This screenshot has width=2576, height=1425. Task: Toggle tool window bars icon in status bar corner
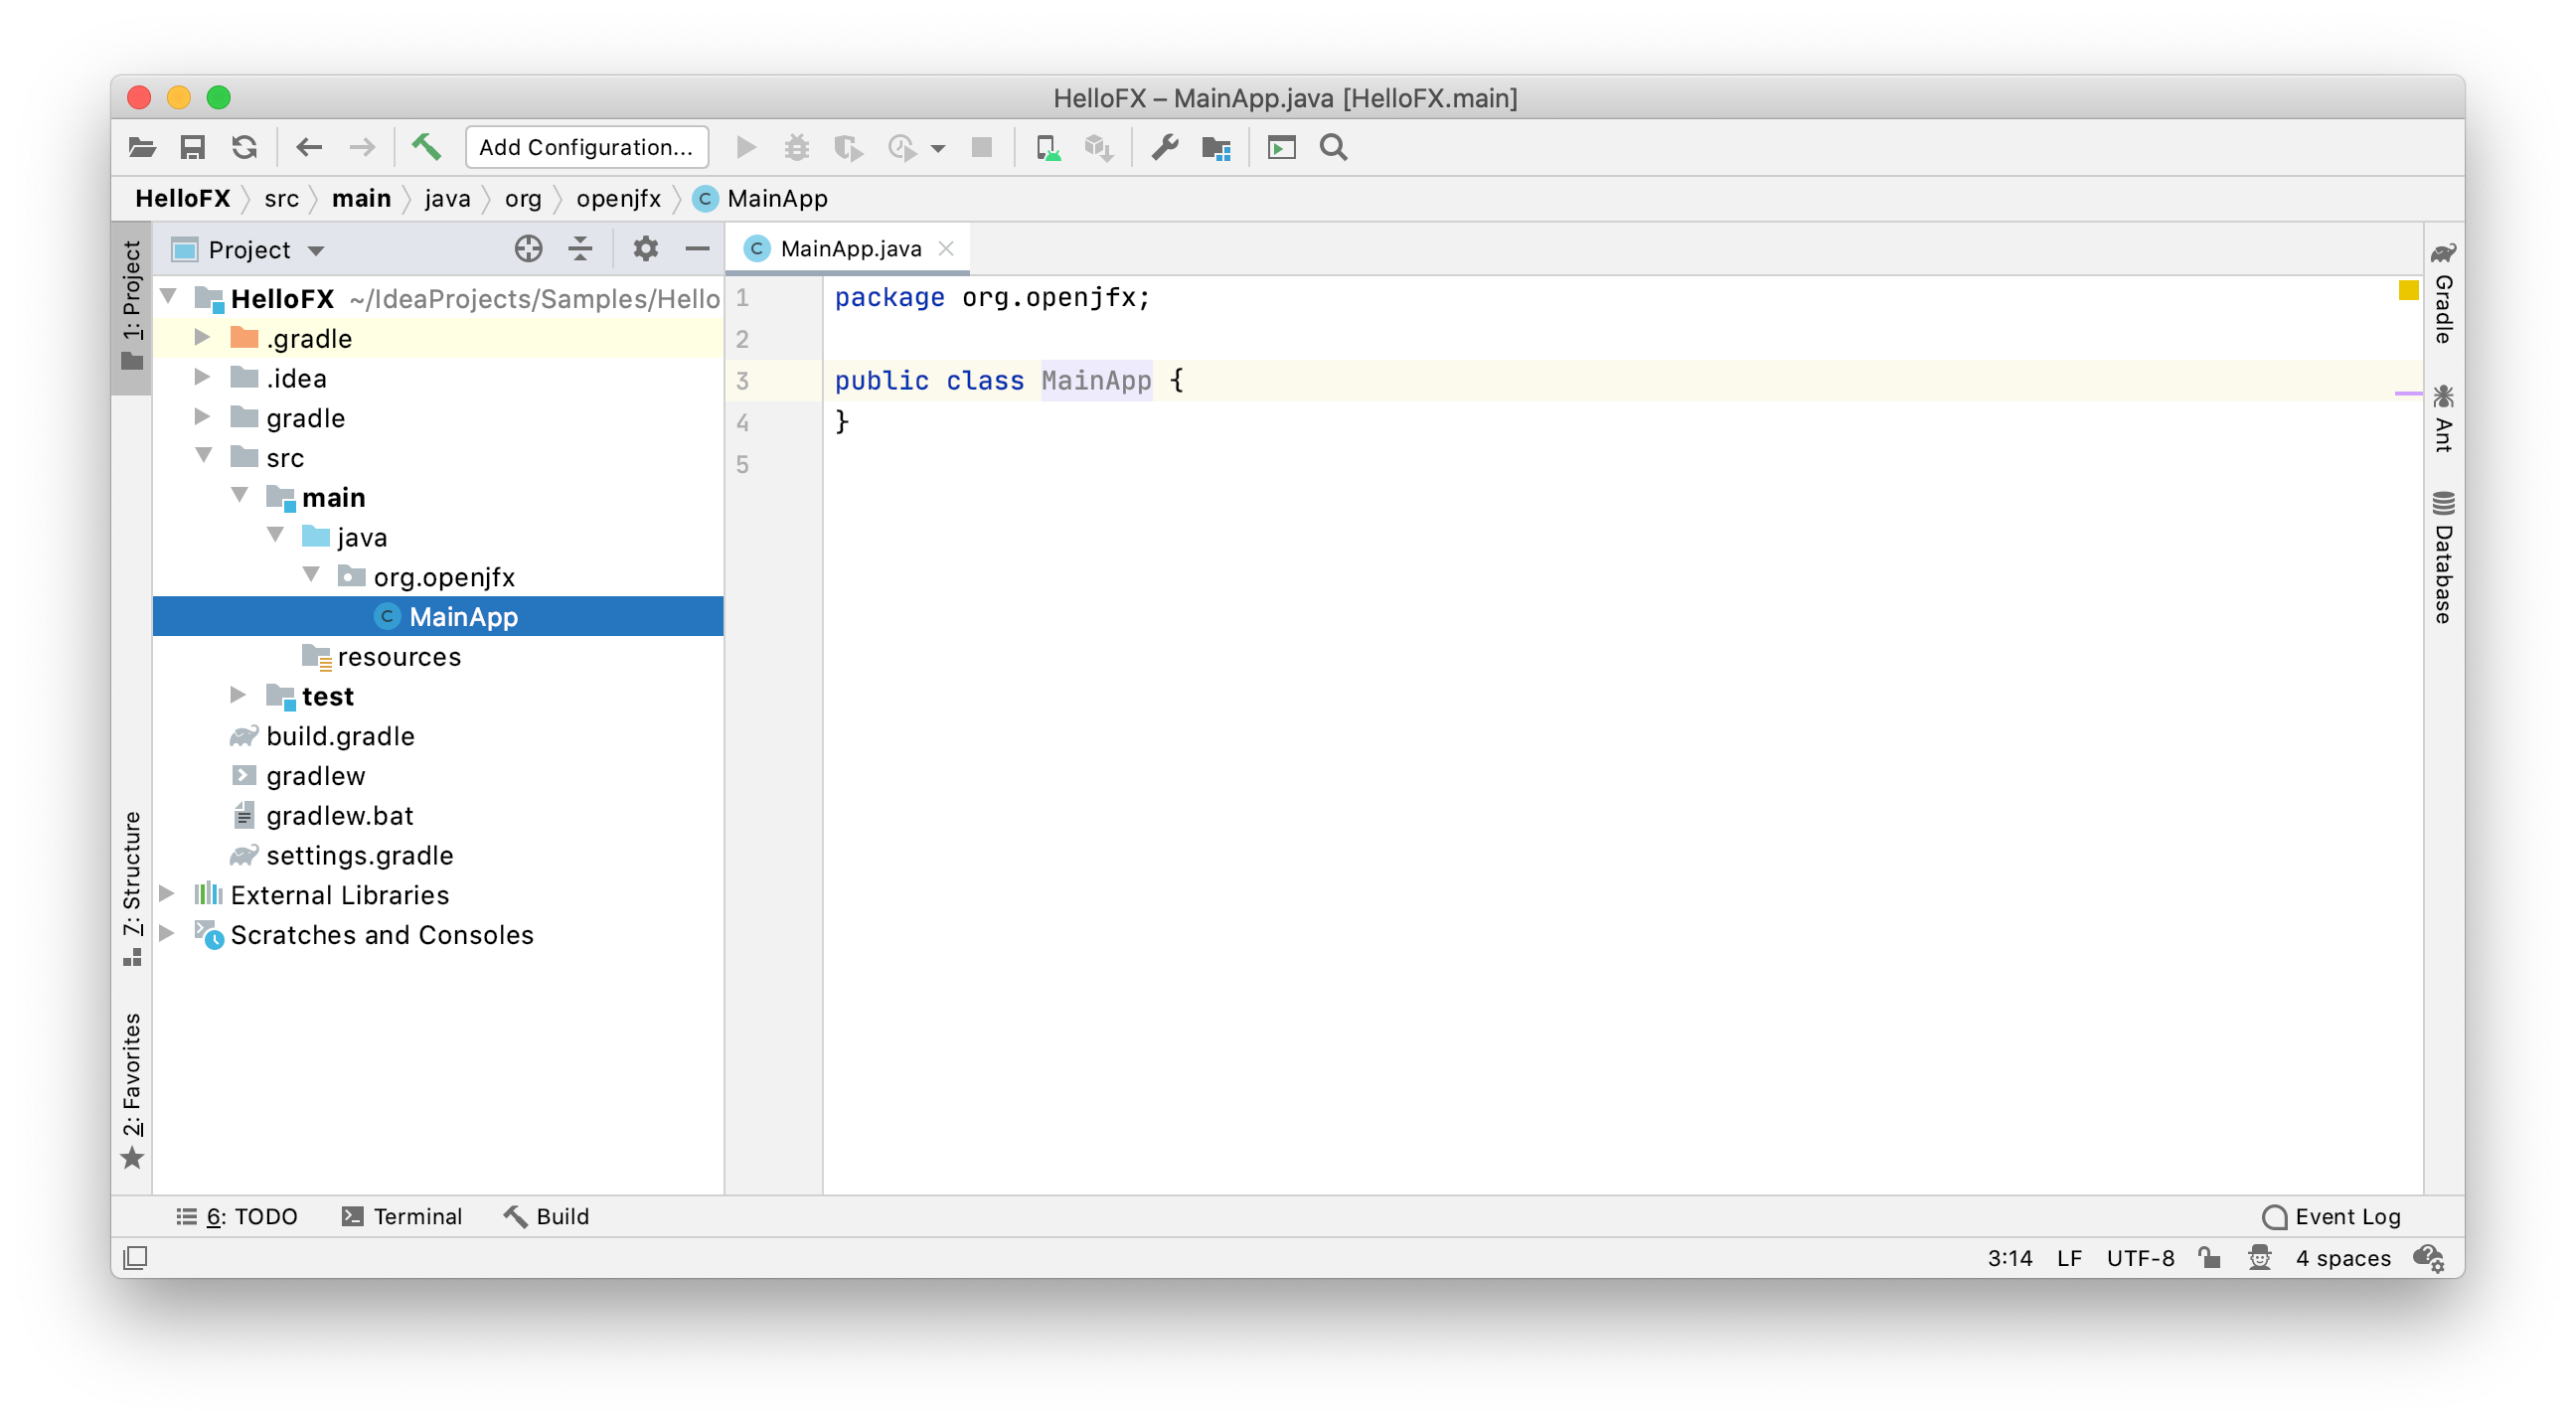point(135,1257)
